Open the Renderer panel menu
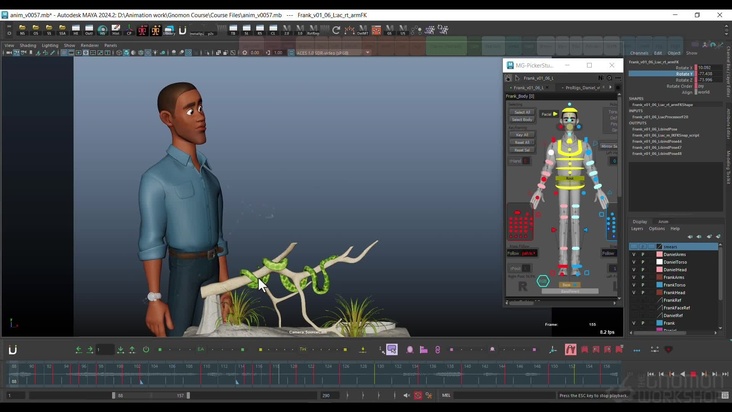 click(89, 45)
